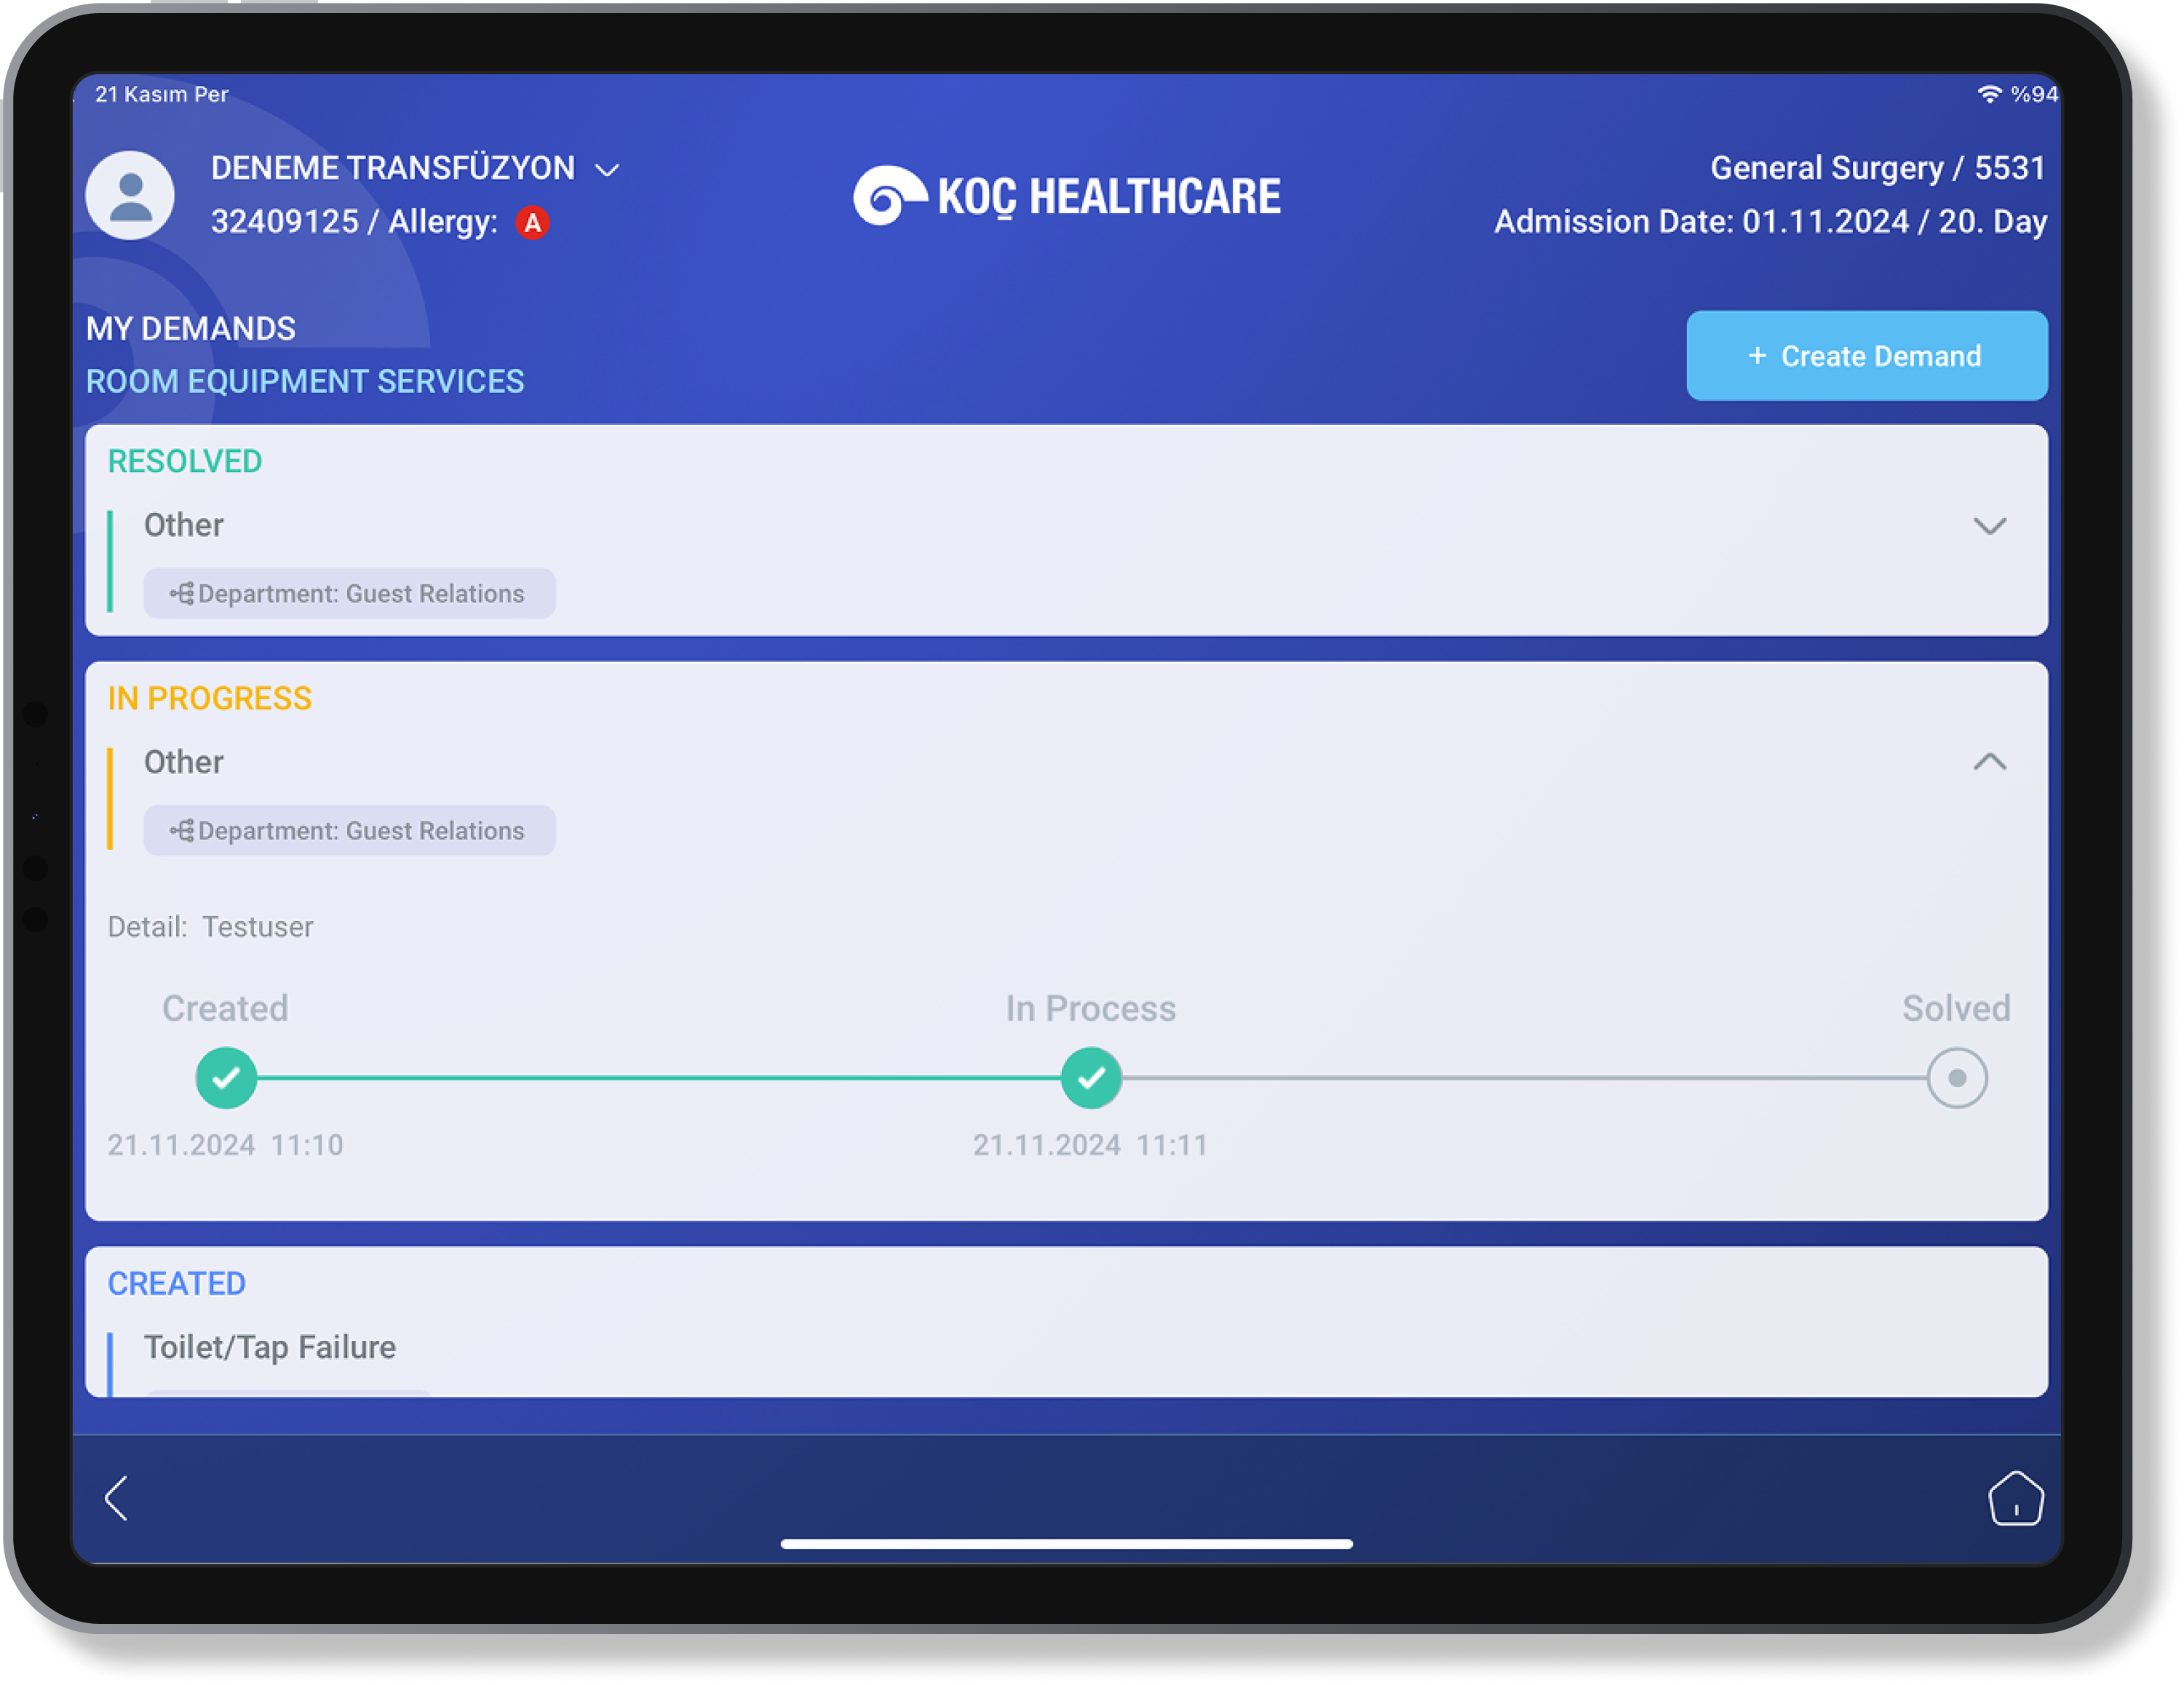This screenshot has width=2184, height=1685.
Task: Select the Solved step radio circle
Action: (x=1956, y=1077)
